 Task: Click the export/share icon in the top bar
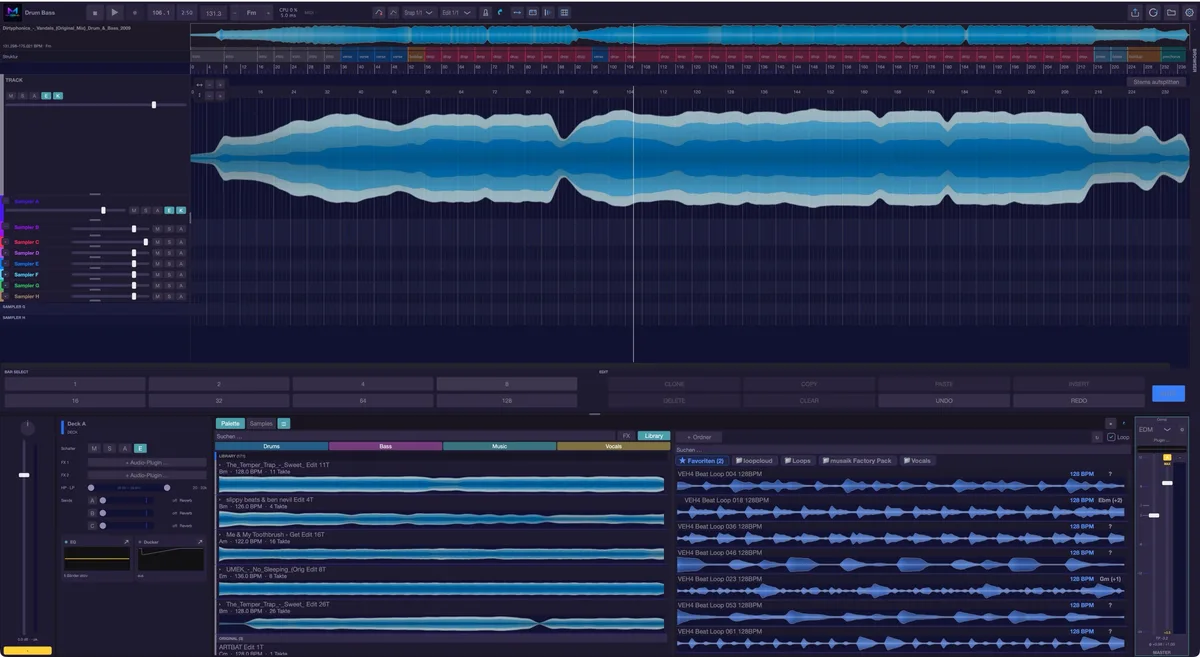click(x=1135, y=12)
